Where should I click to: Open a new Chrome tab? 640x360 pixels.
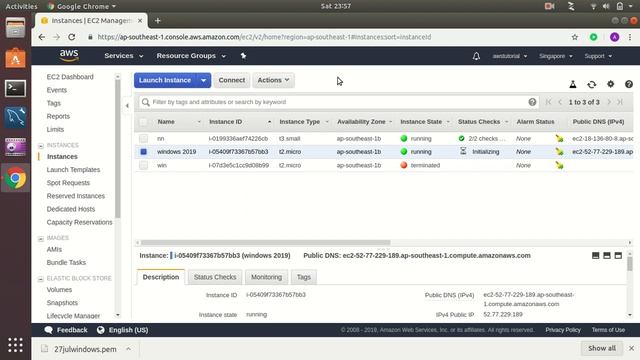coord(158,20)
